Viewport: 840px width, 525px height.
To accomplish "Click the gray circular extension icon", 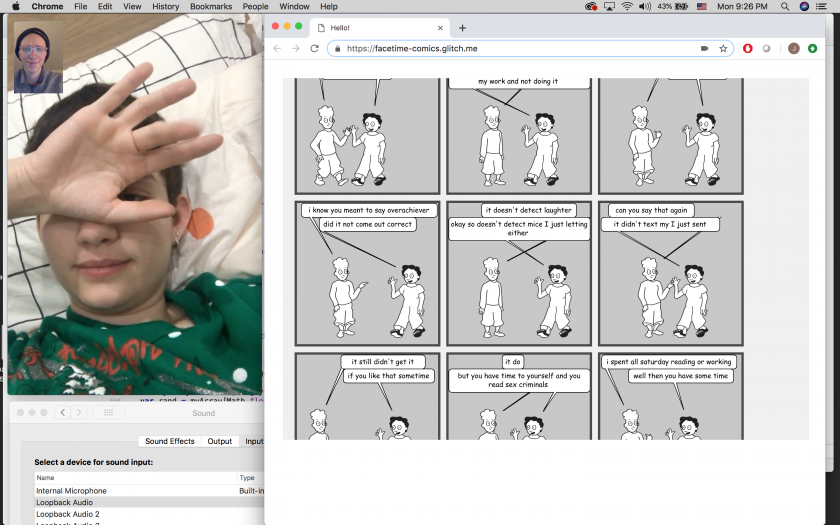I will 767,48.
